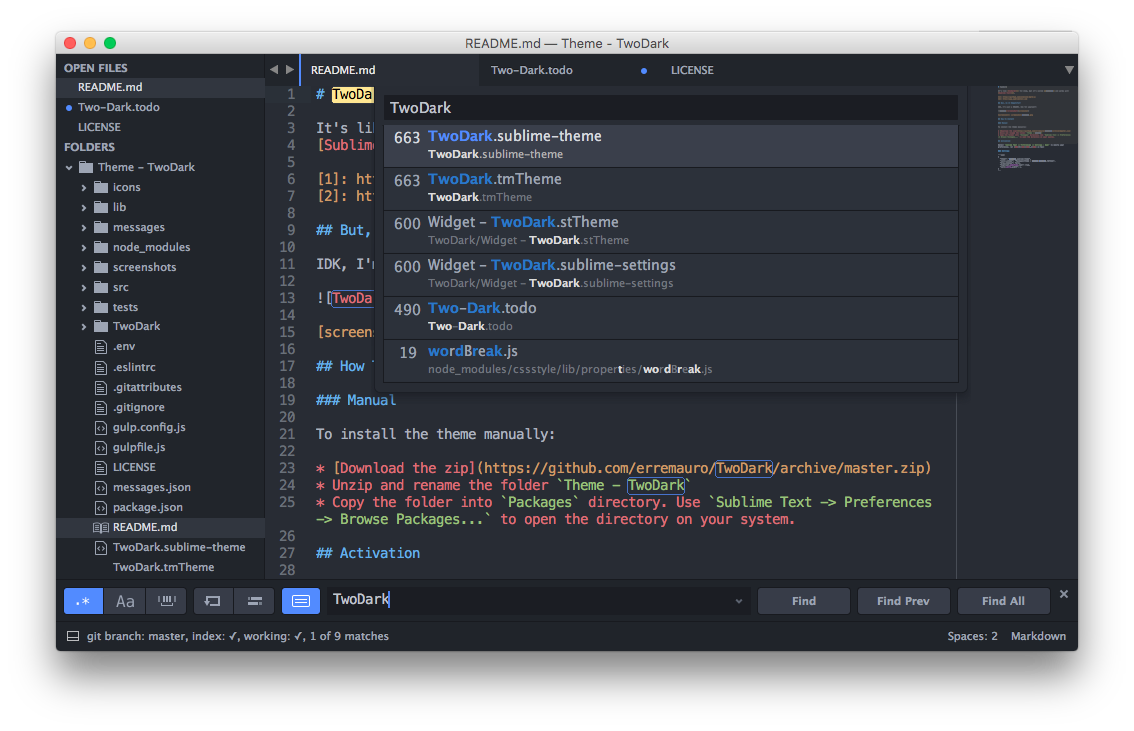Collapse the Theme – TwoDark folder
1134x731 pixels.
point(69,168)
